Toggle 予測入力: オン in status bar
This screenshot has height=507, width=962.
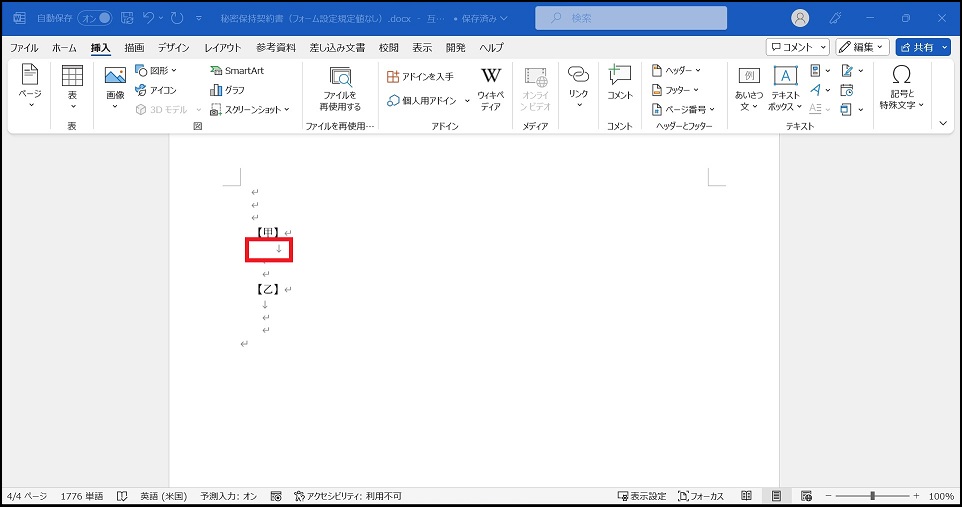(x=229, y=496)
